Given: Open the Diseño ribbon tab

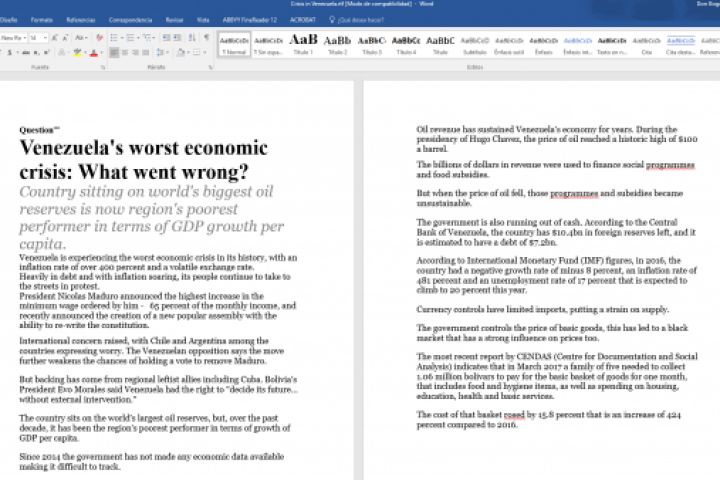Looking at the screenshot, I should pyautogui.click(x=8, y=20).
